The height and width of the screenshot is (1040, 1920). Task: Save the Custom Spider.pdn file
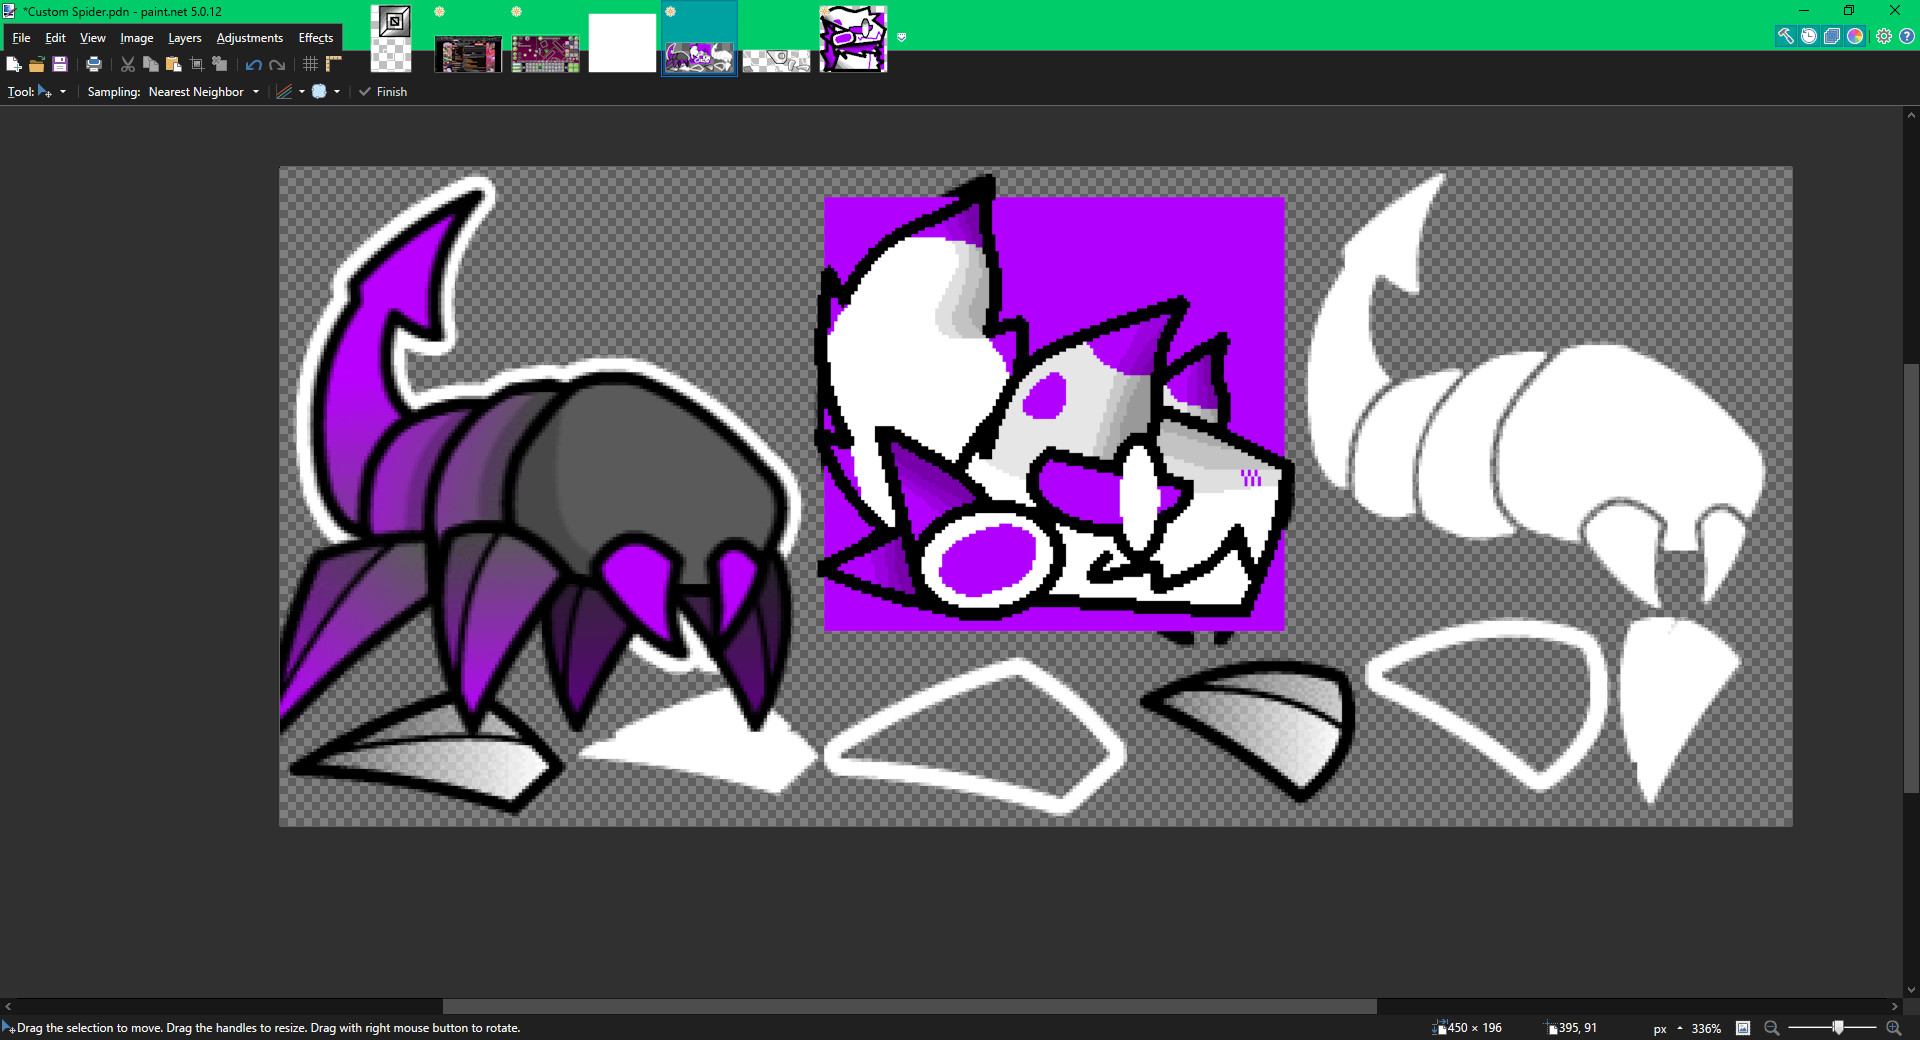pos(59,64)
